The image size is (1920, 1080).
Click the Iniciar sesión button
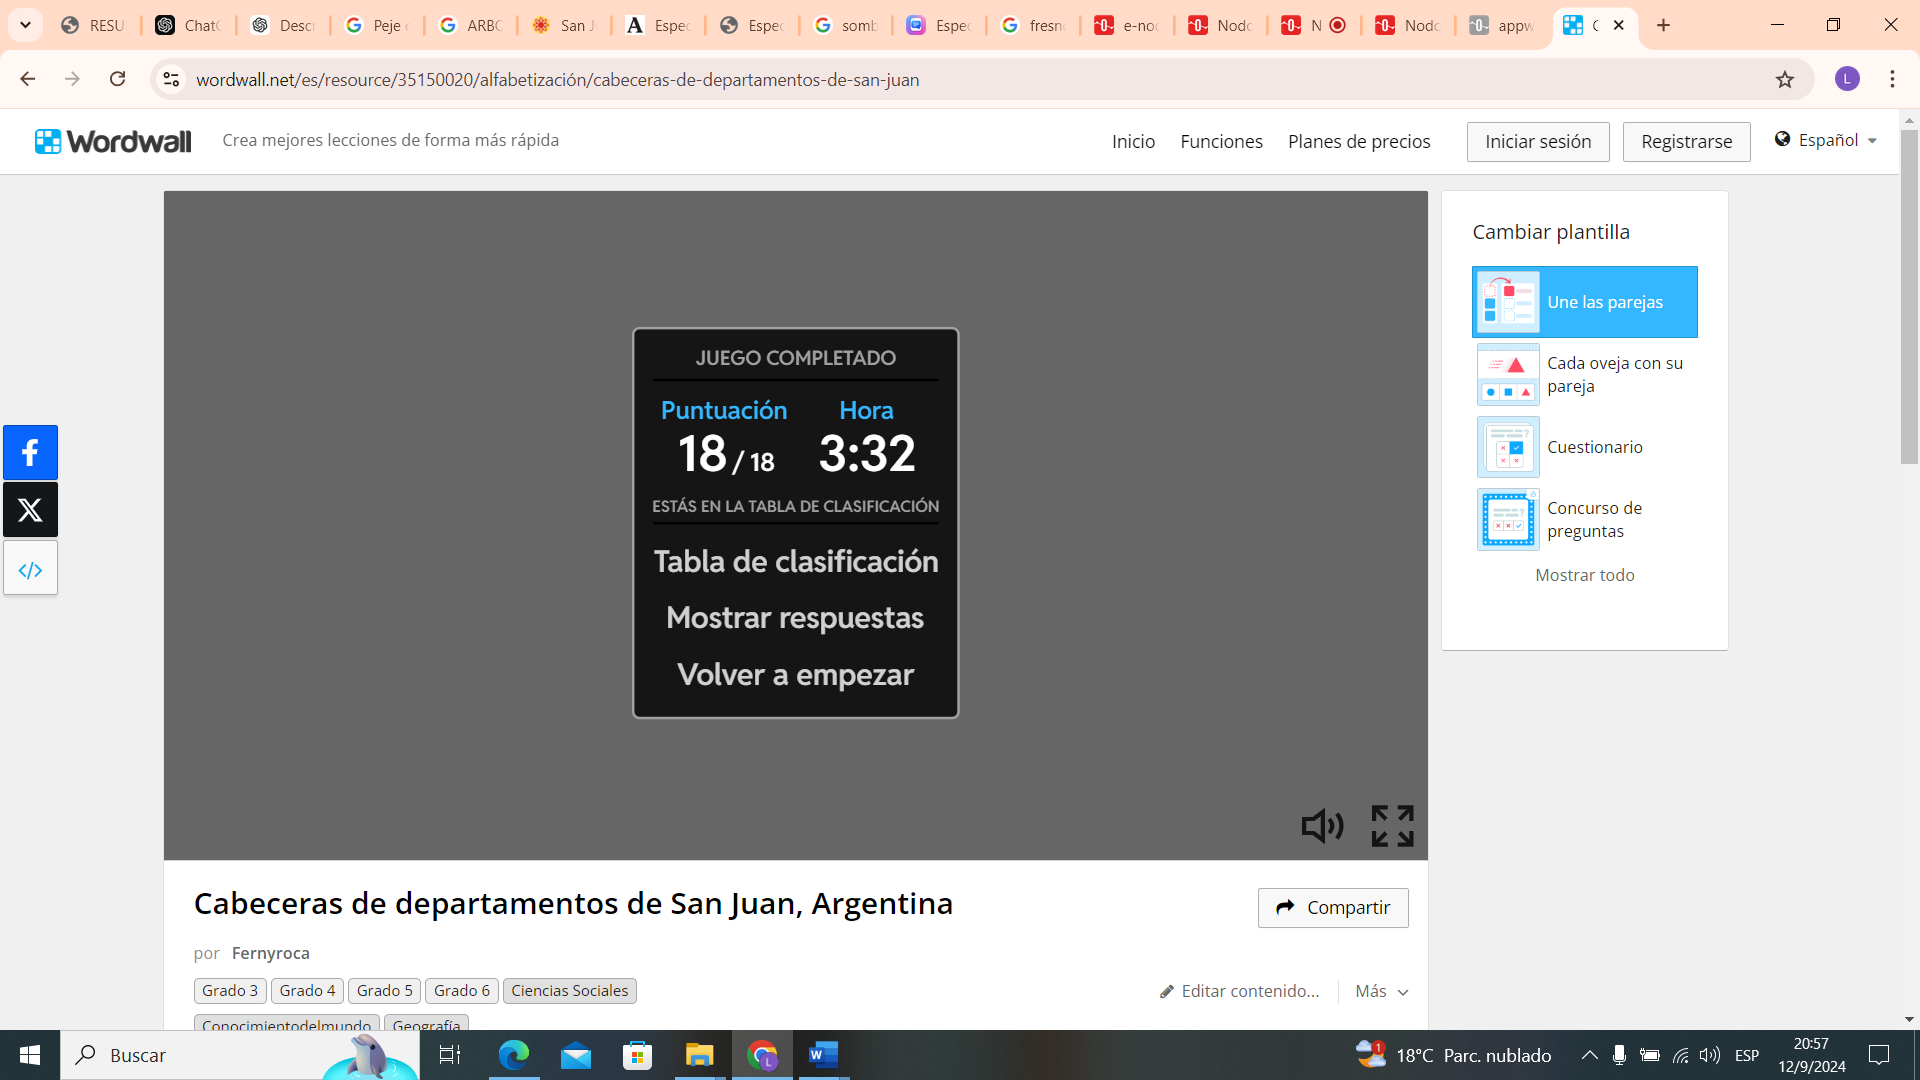coord(1537,141)
